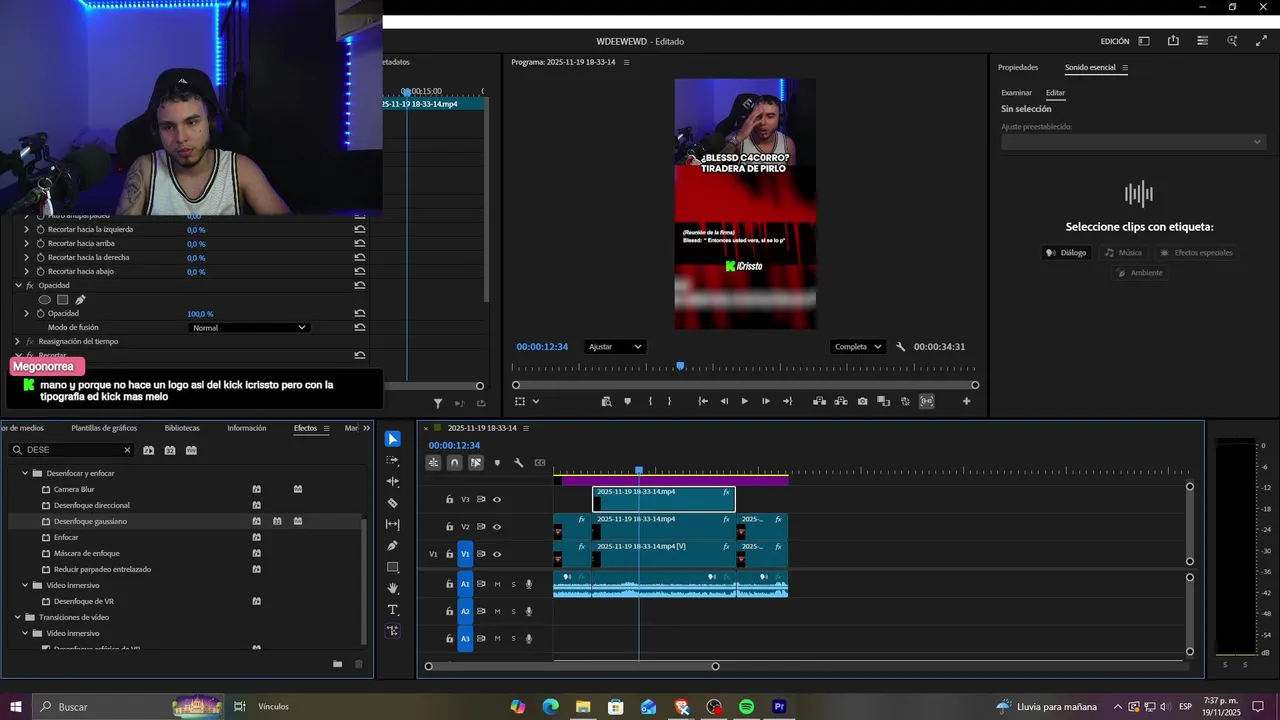The image size is (1280, 720).
Task: Switch to the Propiedades tab
Action: 1018,67
